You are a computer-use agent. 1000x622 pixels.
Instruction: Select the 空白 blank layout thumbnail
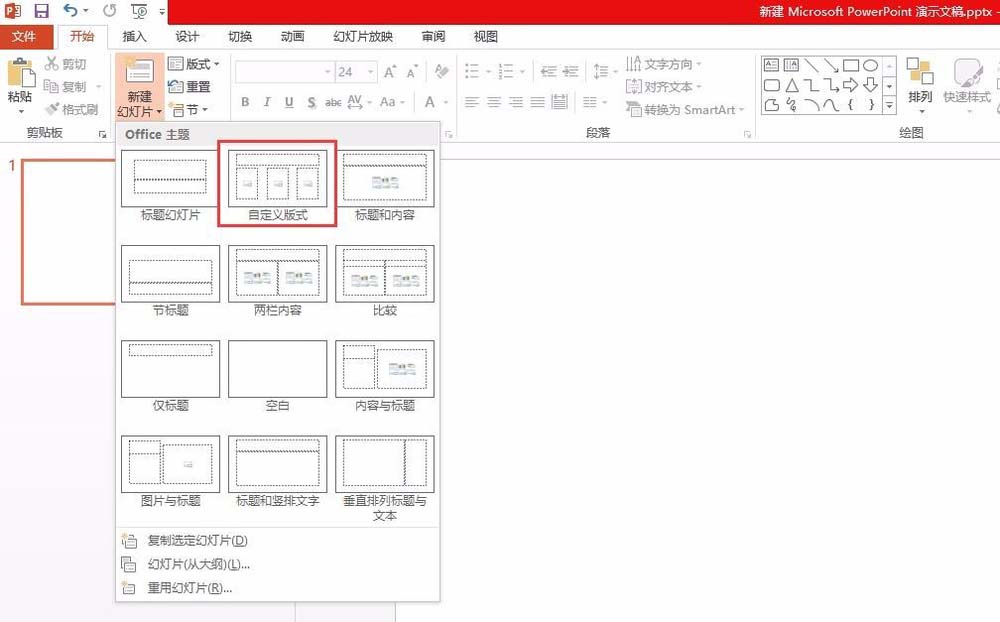(277, 369)
